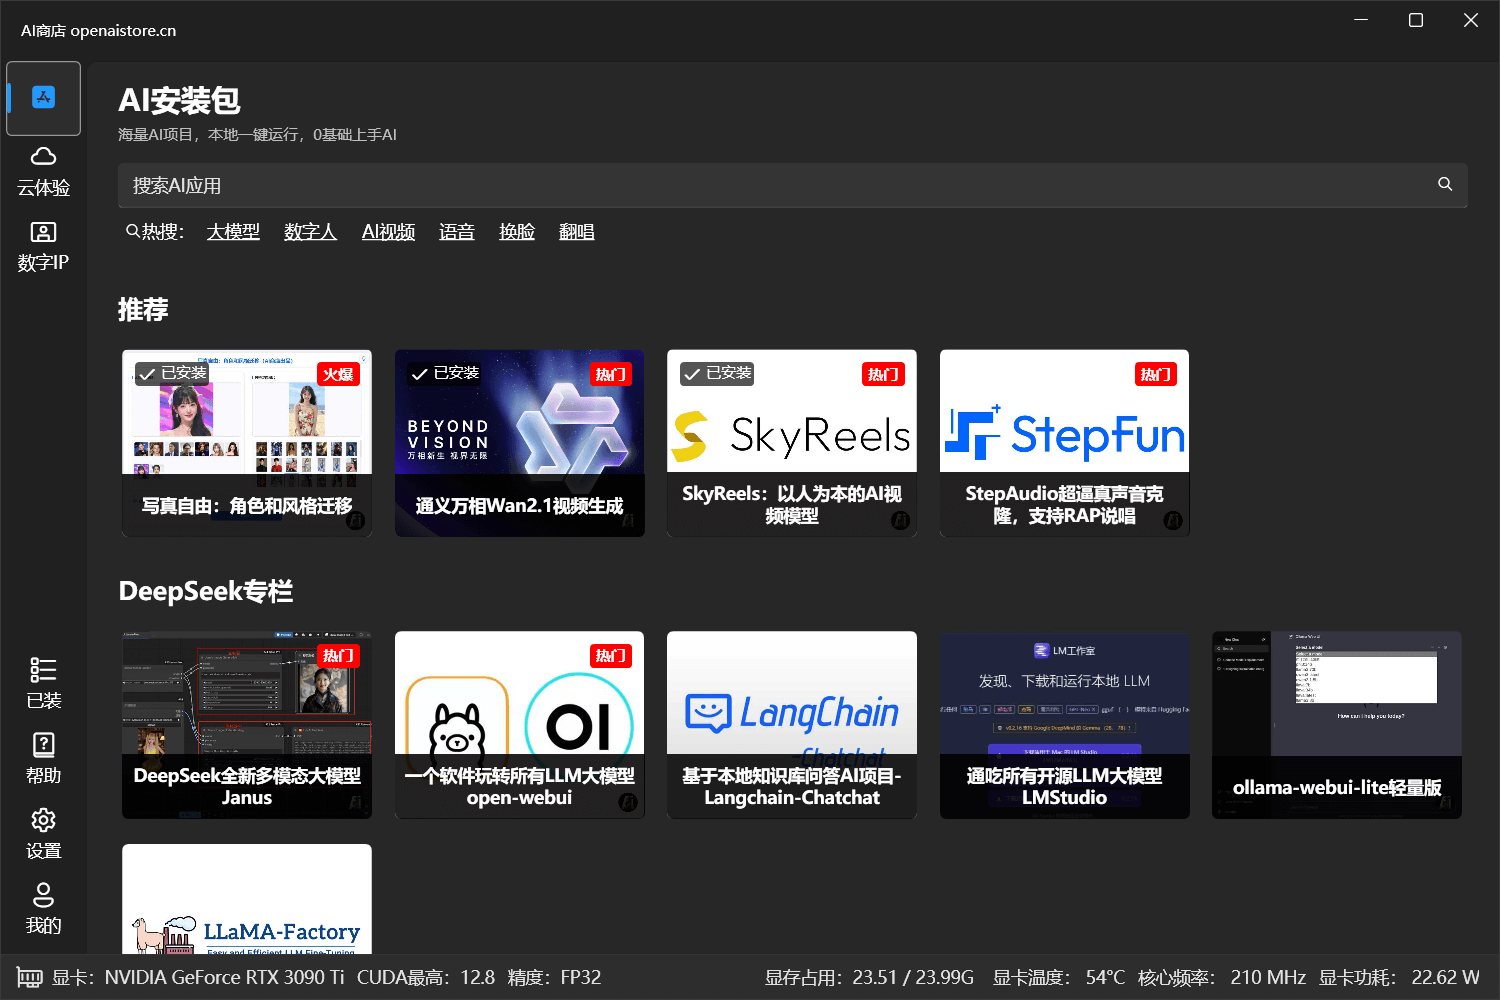Screen dimensions: 1500x1000
Task: Click the 热门 tag on open-webui card
Action: [x=611, y=655]
